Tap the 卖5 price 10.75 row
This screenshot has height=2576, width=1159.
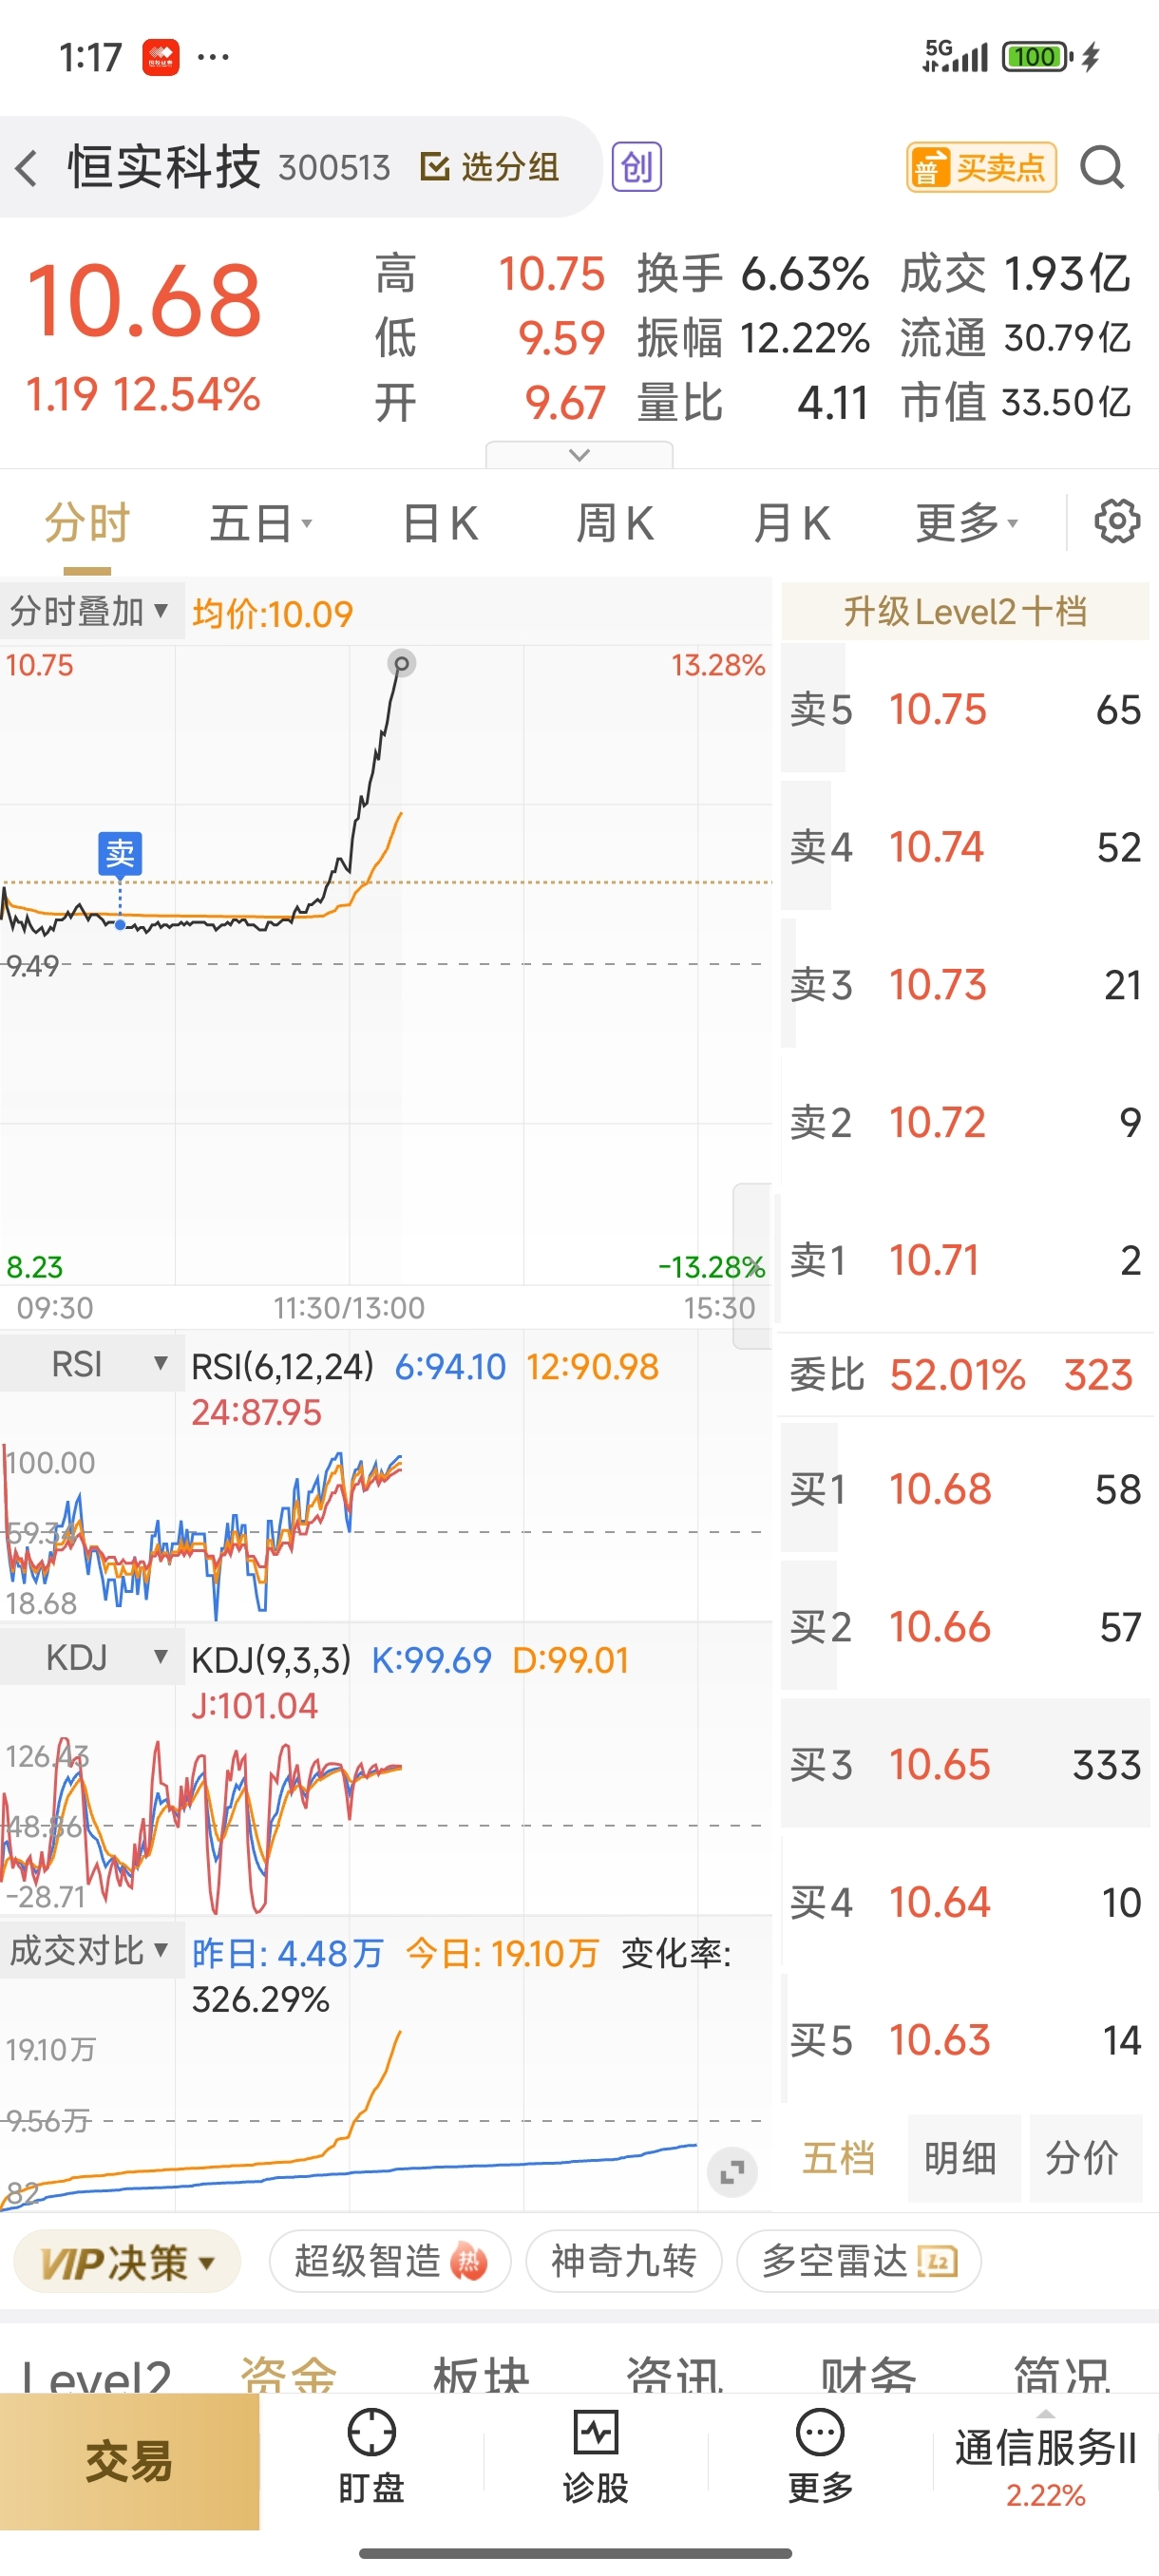965,709
